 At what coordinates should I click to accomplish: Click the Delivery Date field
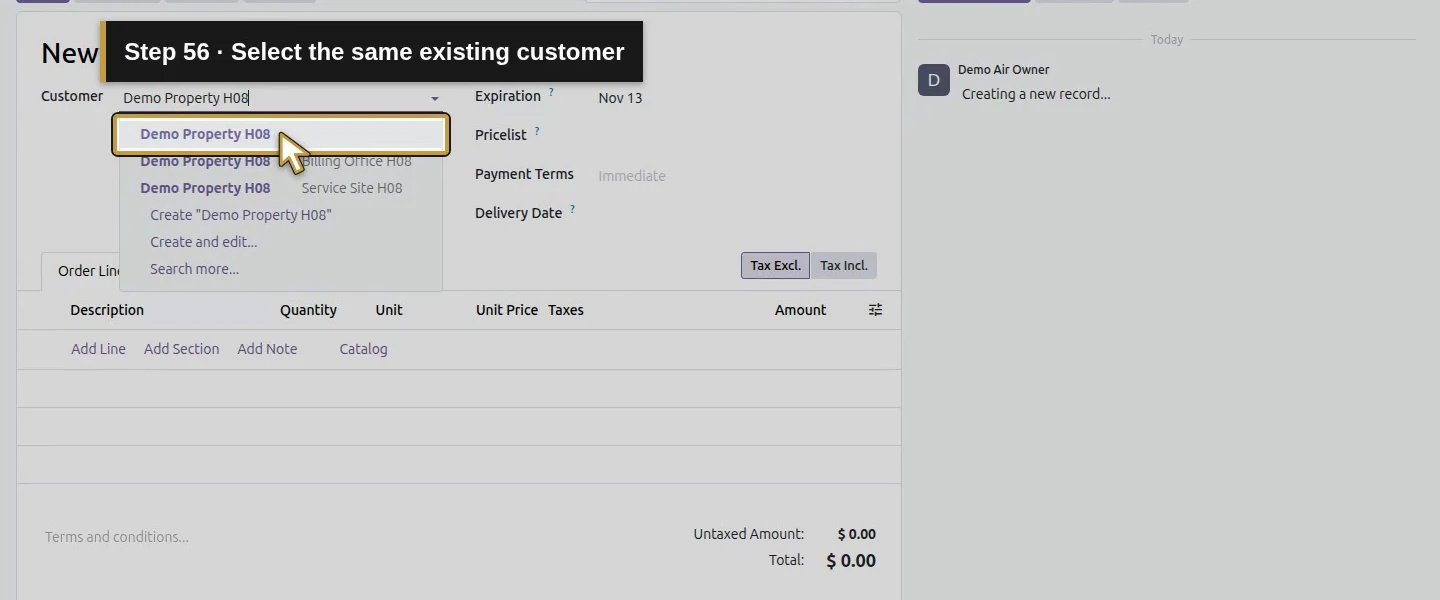coord(737,213)
